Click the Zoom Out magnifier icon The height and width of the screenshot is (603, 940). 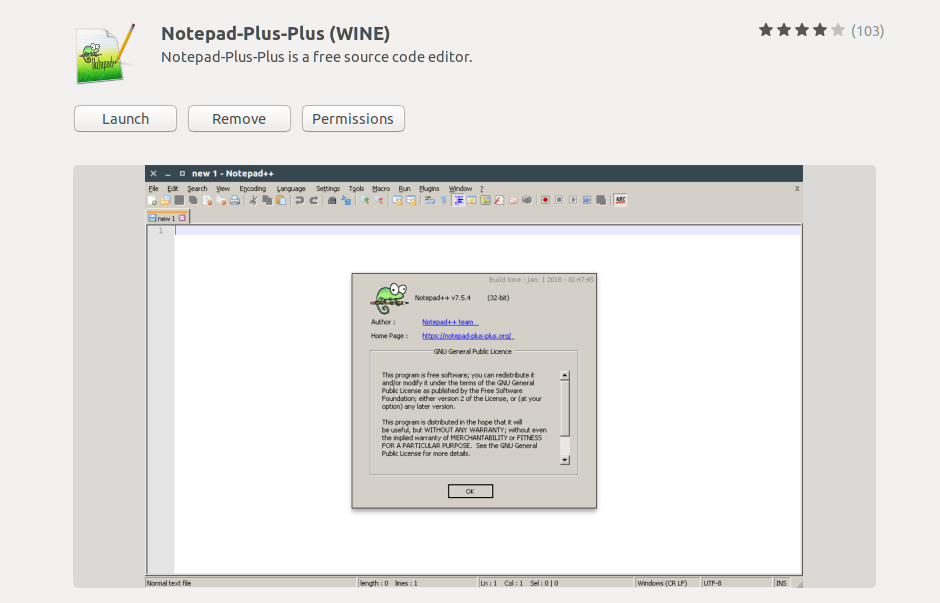coord(379,200)
